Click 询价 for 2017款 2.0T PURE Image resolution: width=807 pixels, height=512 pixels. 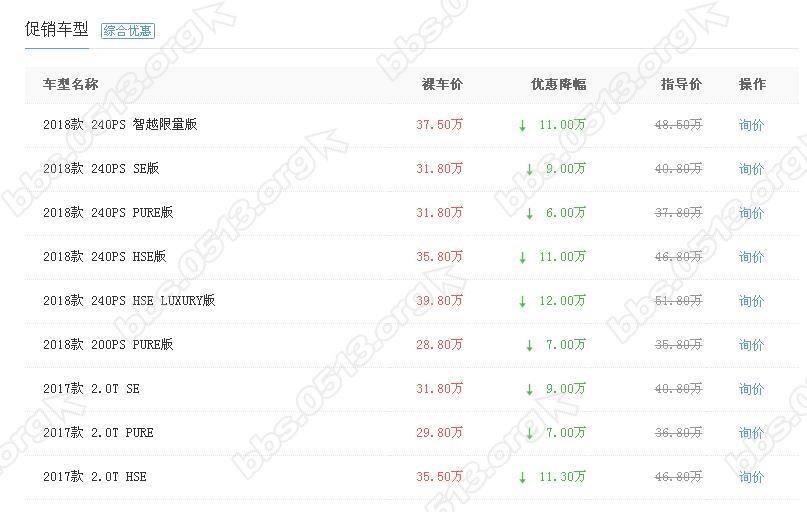point(751,433)
